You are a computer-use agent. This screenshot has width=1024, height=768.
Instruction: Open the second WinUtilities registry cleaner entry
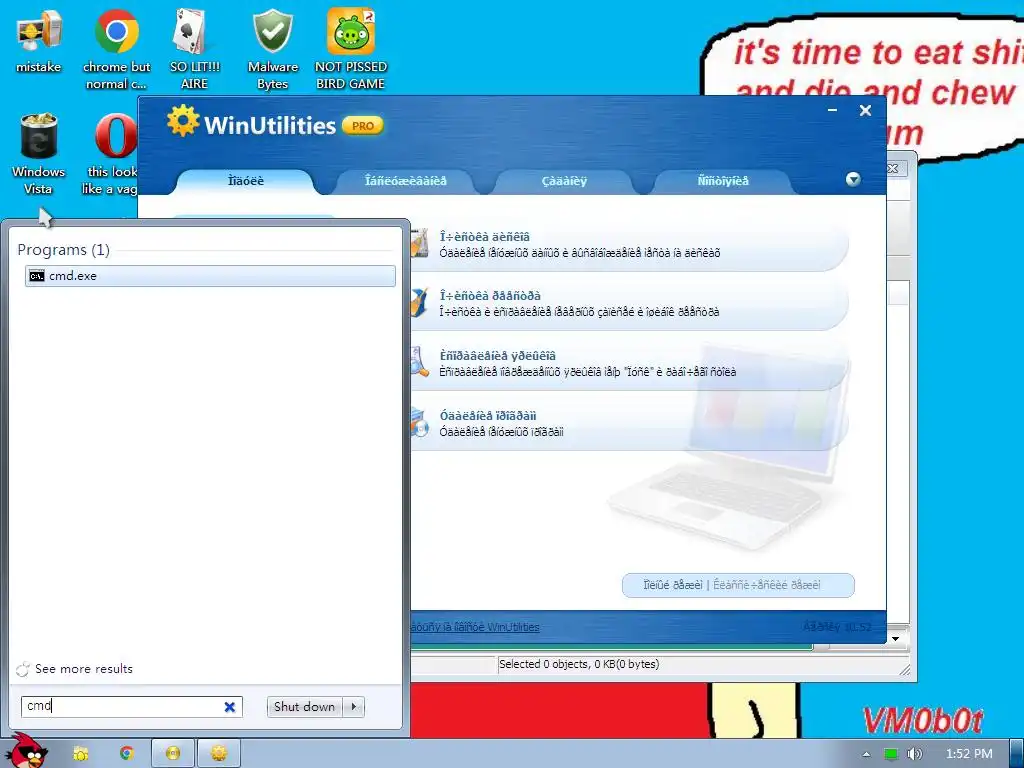tap(630, 304)
